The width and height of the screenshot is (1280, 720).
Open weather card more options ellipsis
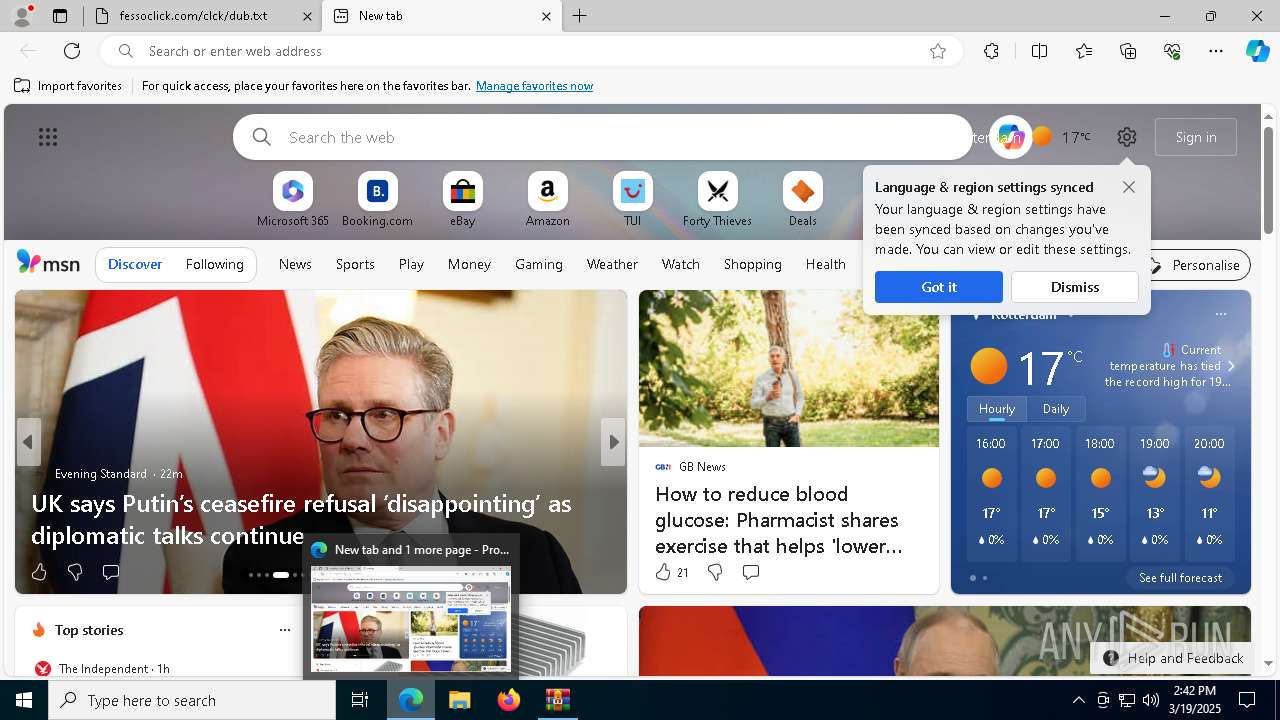1221,314
